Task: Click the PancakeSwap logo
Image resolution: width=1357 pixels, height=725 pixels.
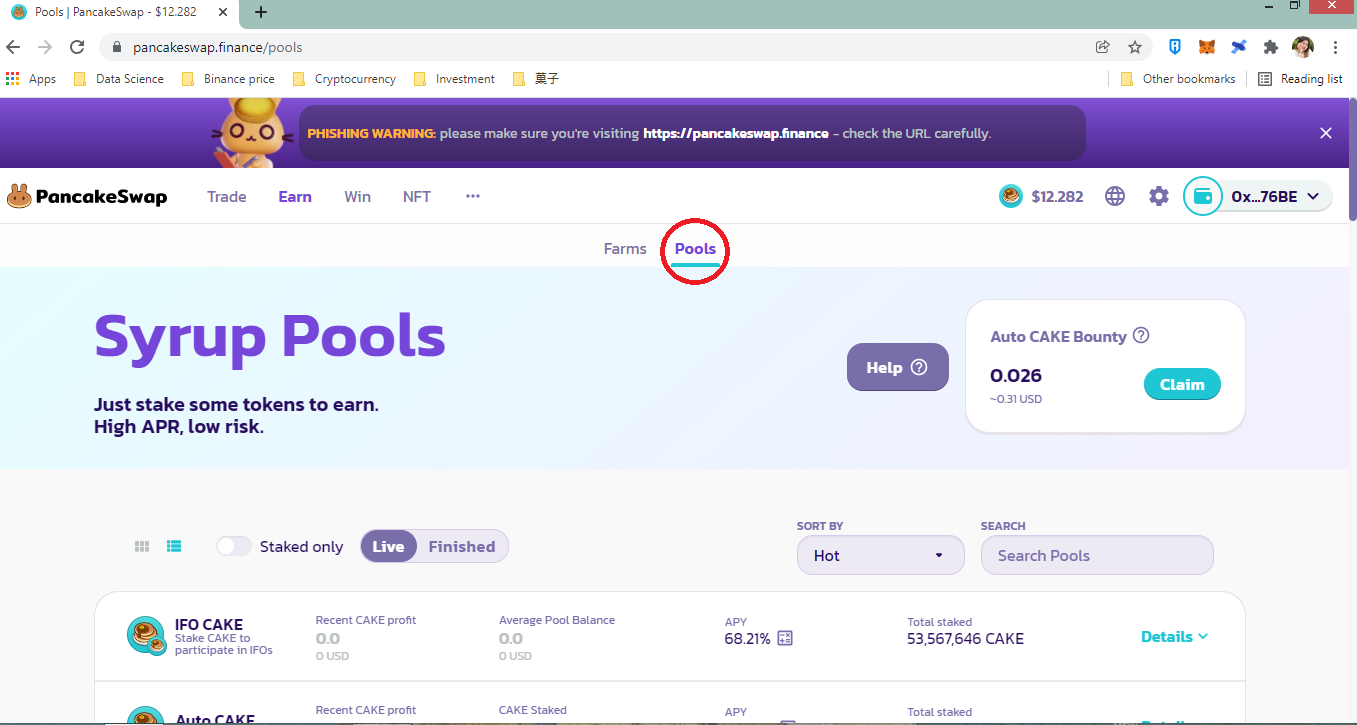Action: tap(87, 197)
